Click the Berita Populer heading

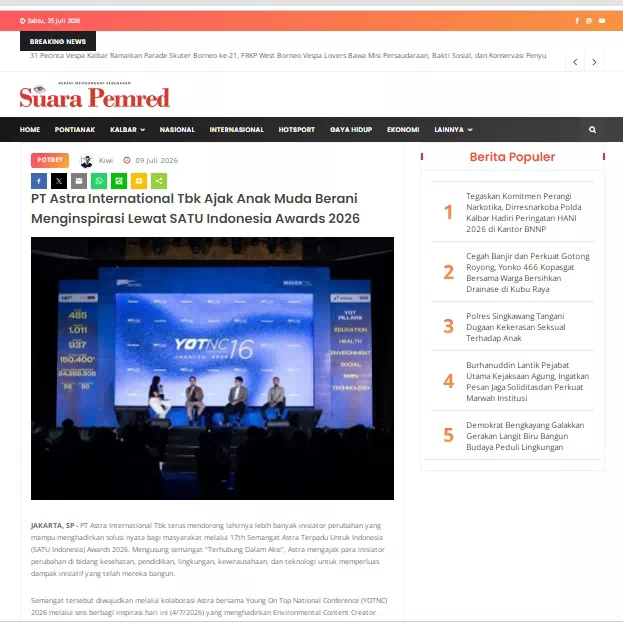click(x=512, y=157)
